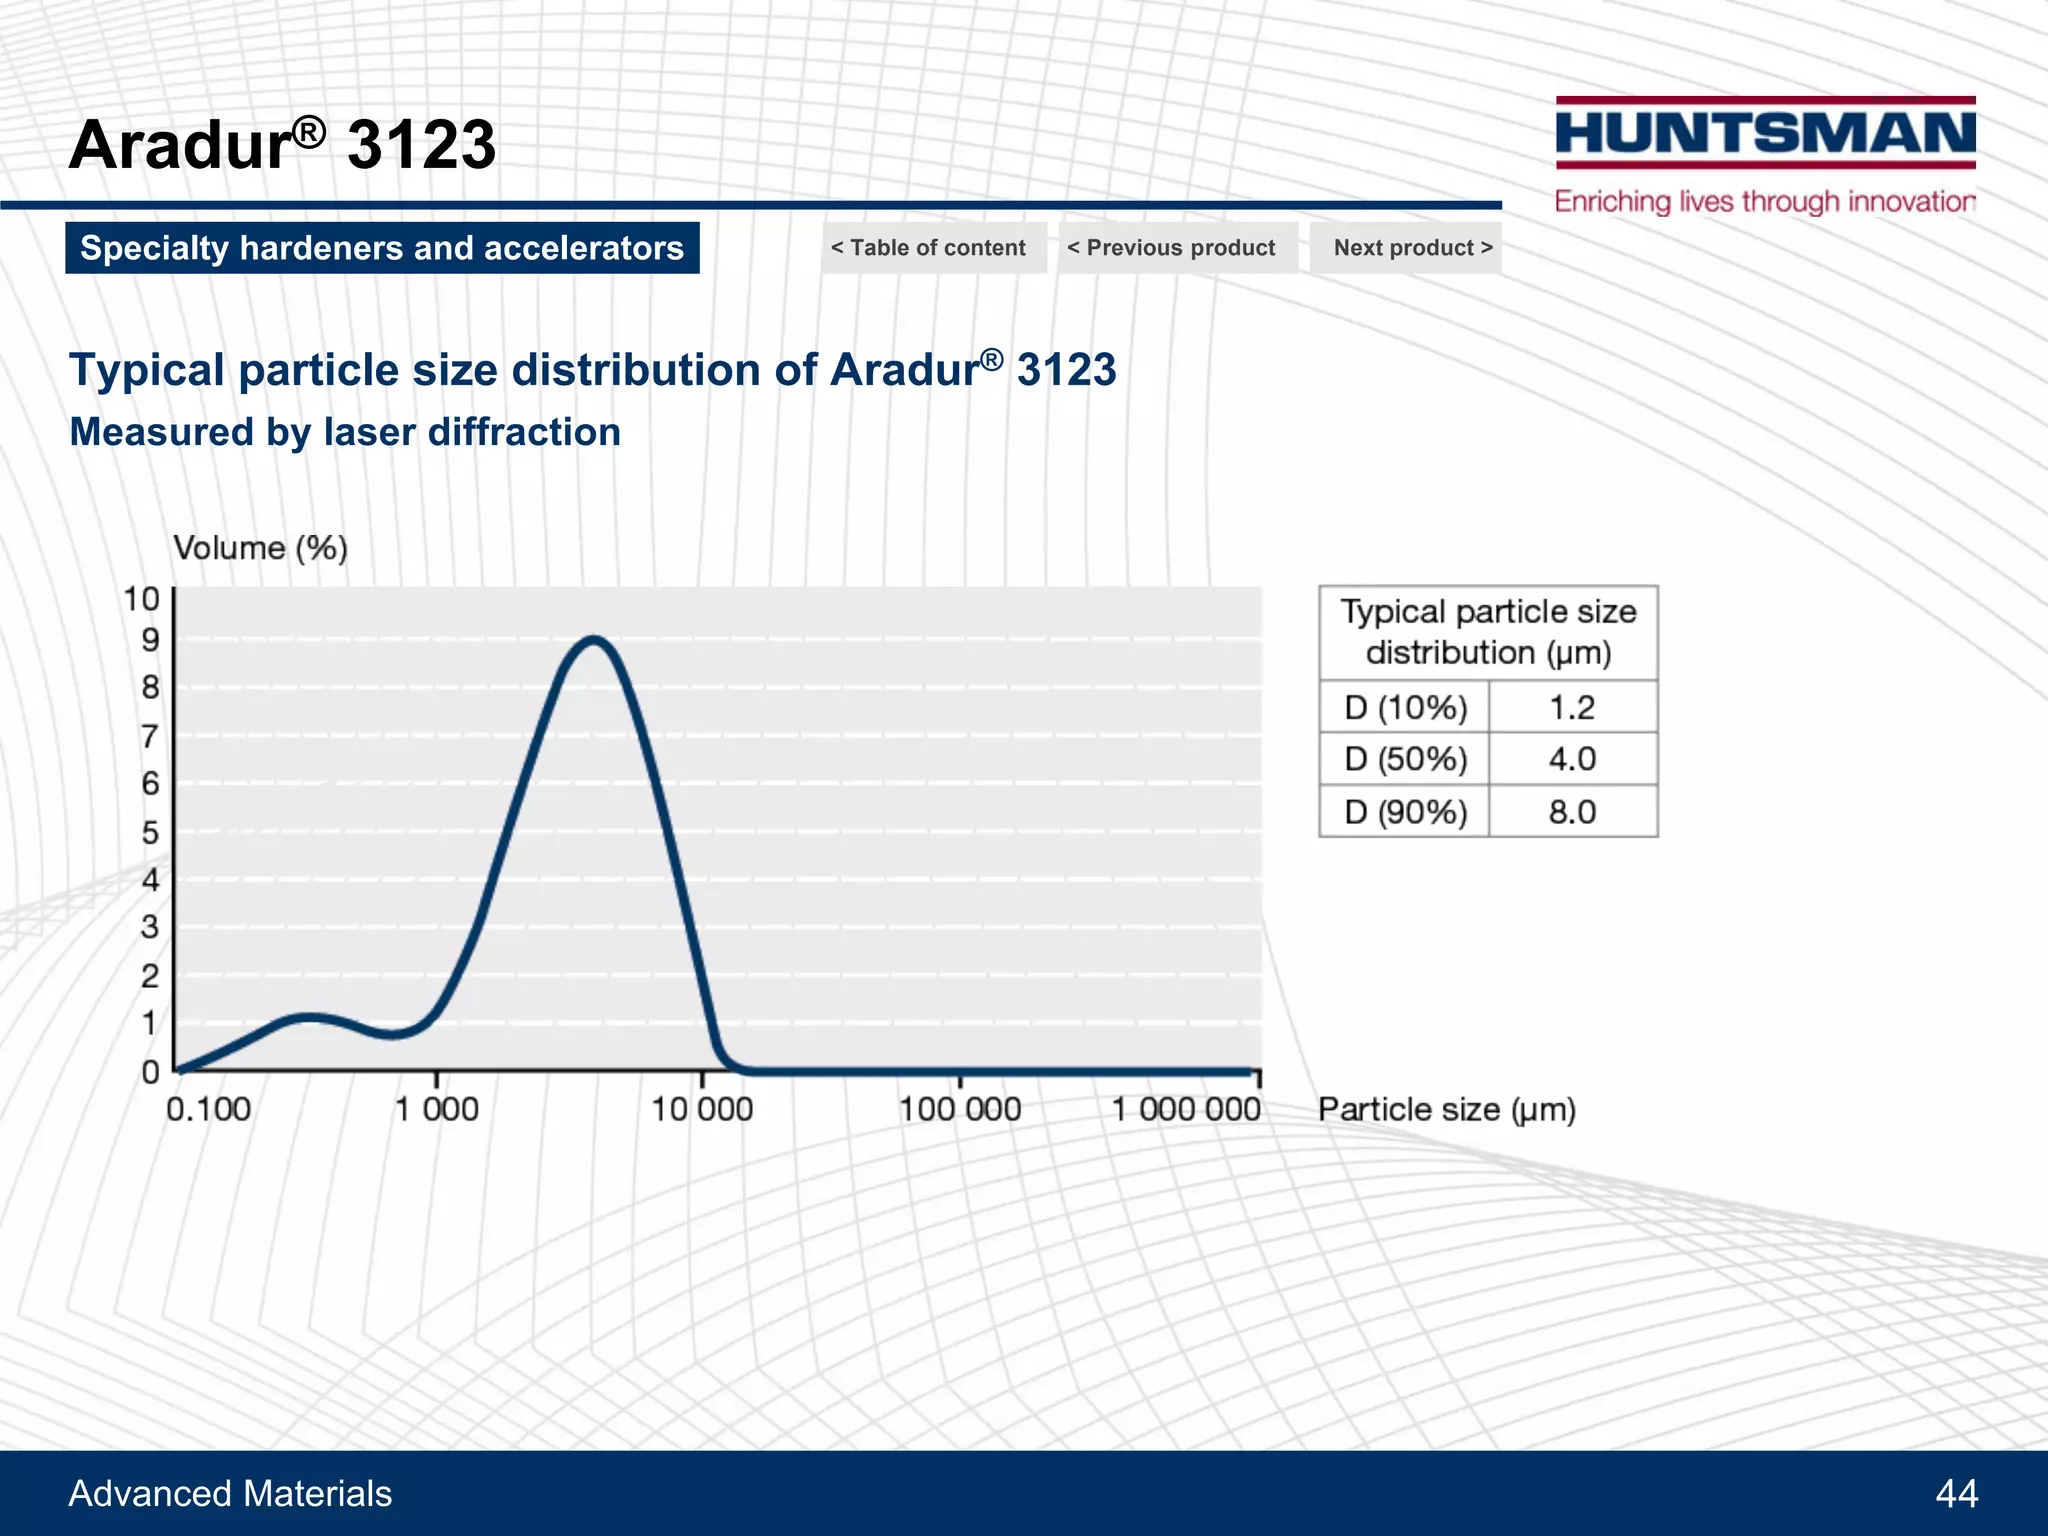The image size is (2048, 1536).
Task: Click the table header Typical particle size distribution
Action: (x=1488, y=632)
